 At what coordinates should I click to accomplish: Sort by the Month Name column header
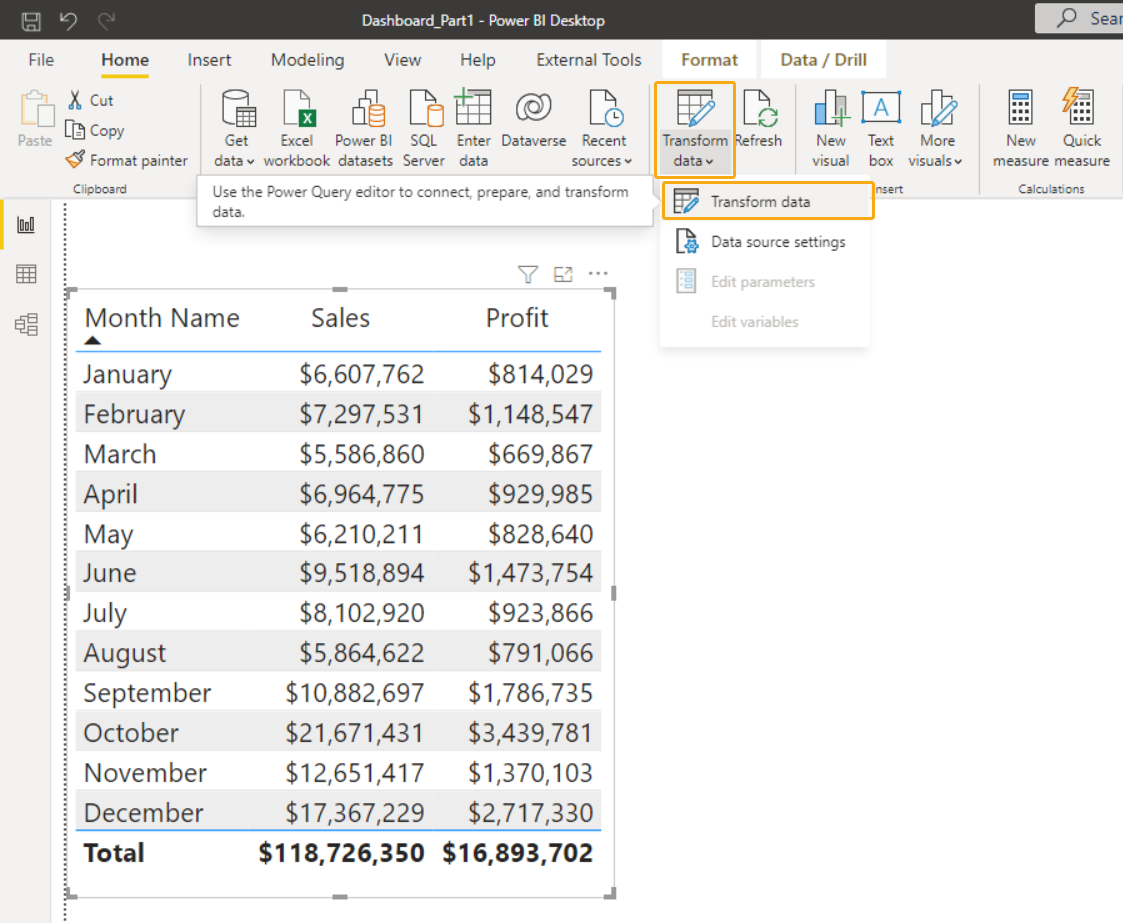point(163,318)
